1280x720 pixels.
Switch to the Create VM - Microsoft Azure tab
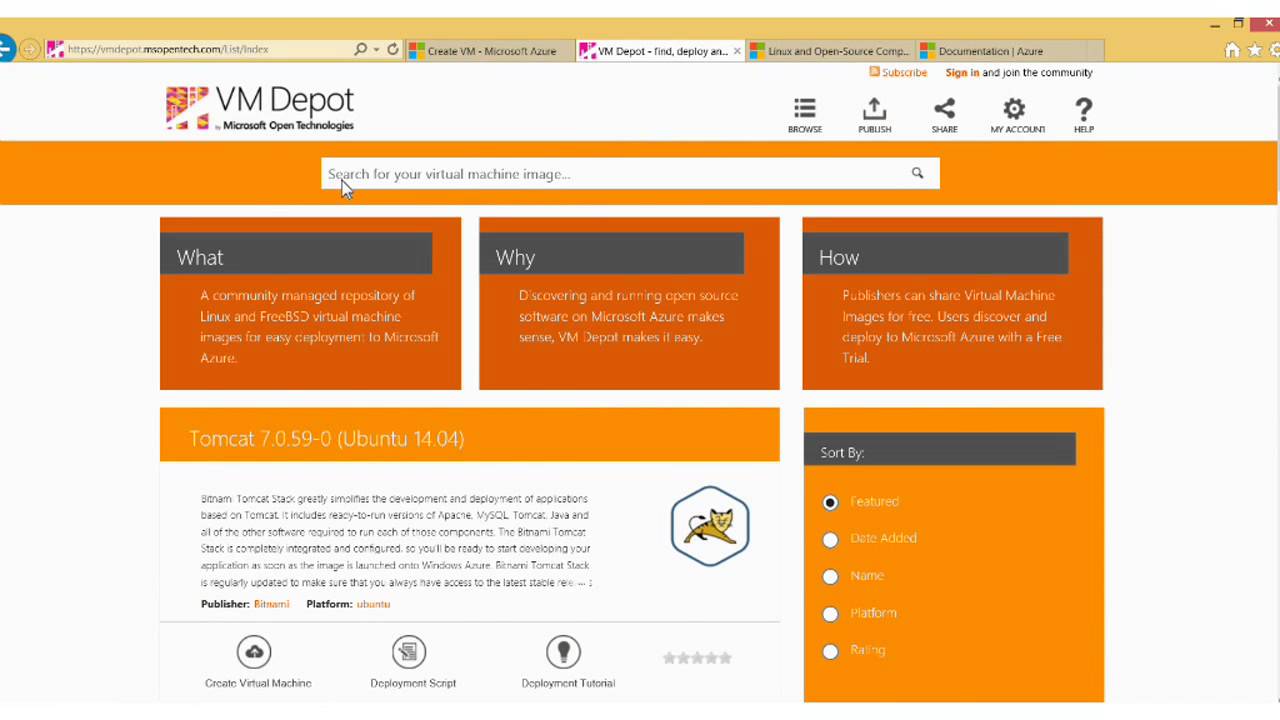(x=490, y=51)
